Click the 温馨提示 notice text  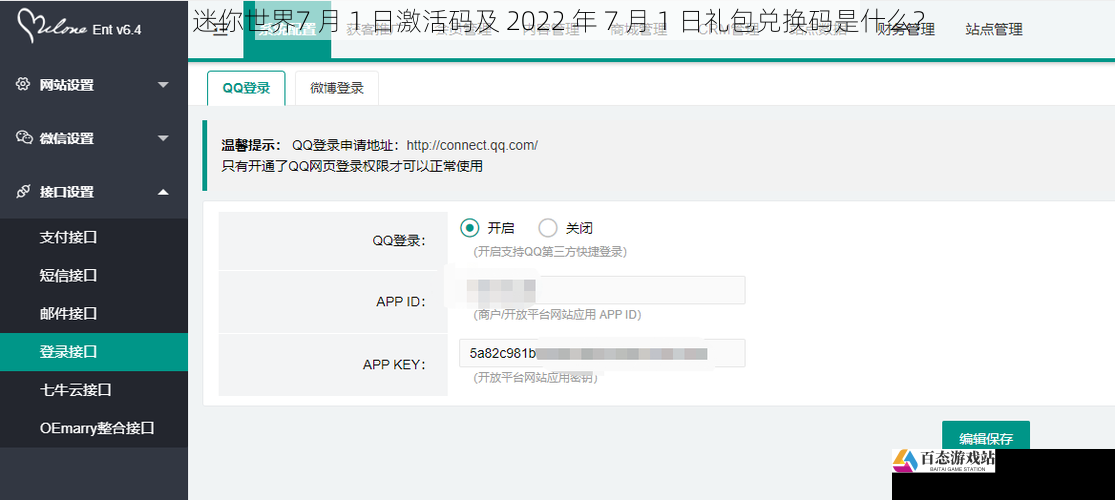click(251, 145)
